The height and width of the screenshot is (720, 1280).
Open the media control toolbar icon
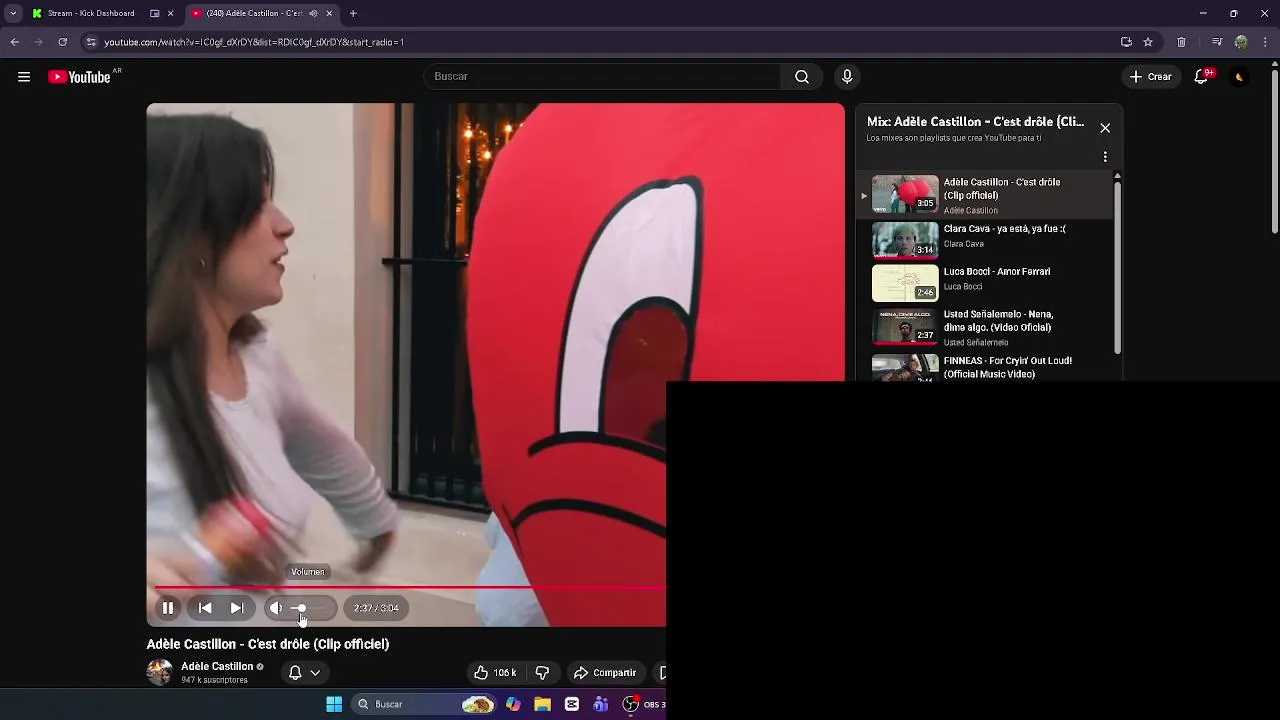(1216, 42)
